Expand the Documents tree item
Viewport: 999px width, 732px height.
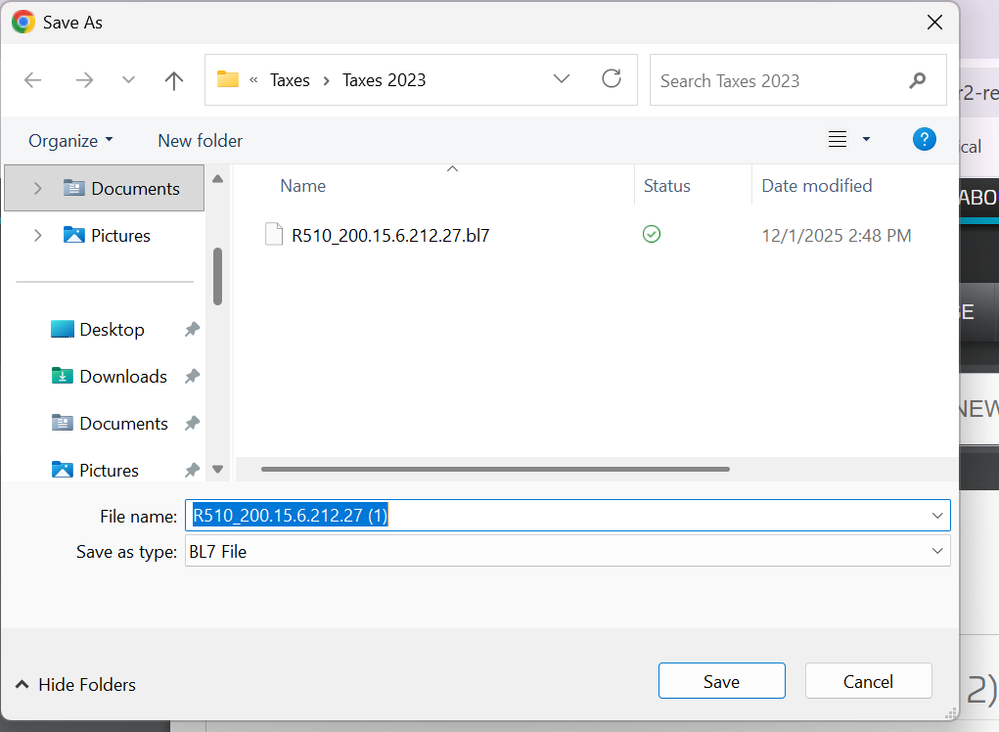(38, 188)
